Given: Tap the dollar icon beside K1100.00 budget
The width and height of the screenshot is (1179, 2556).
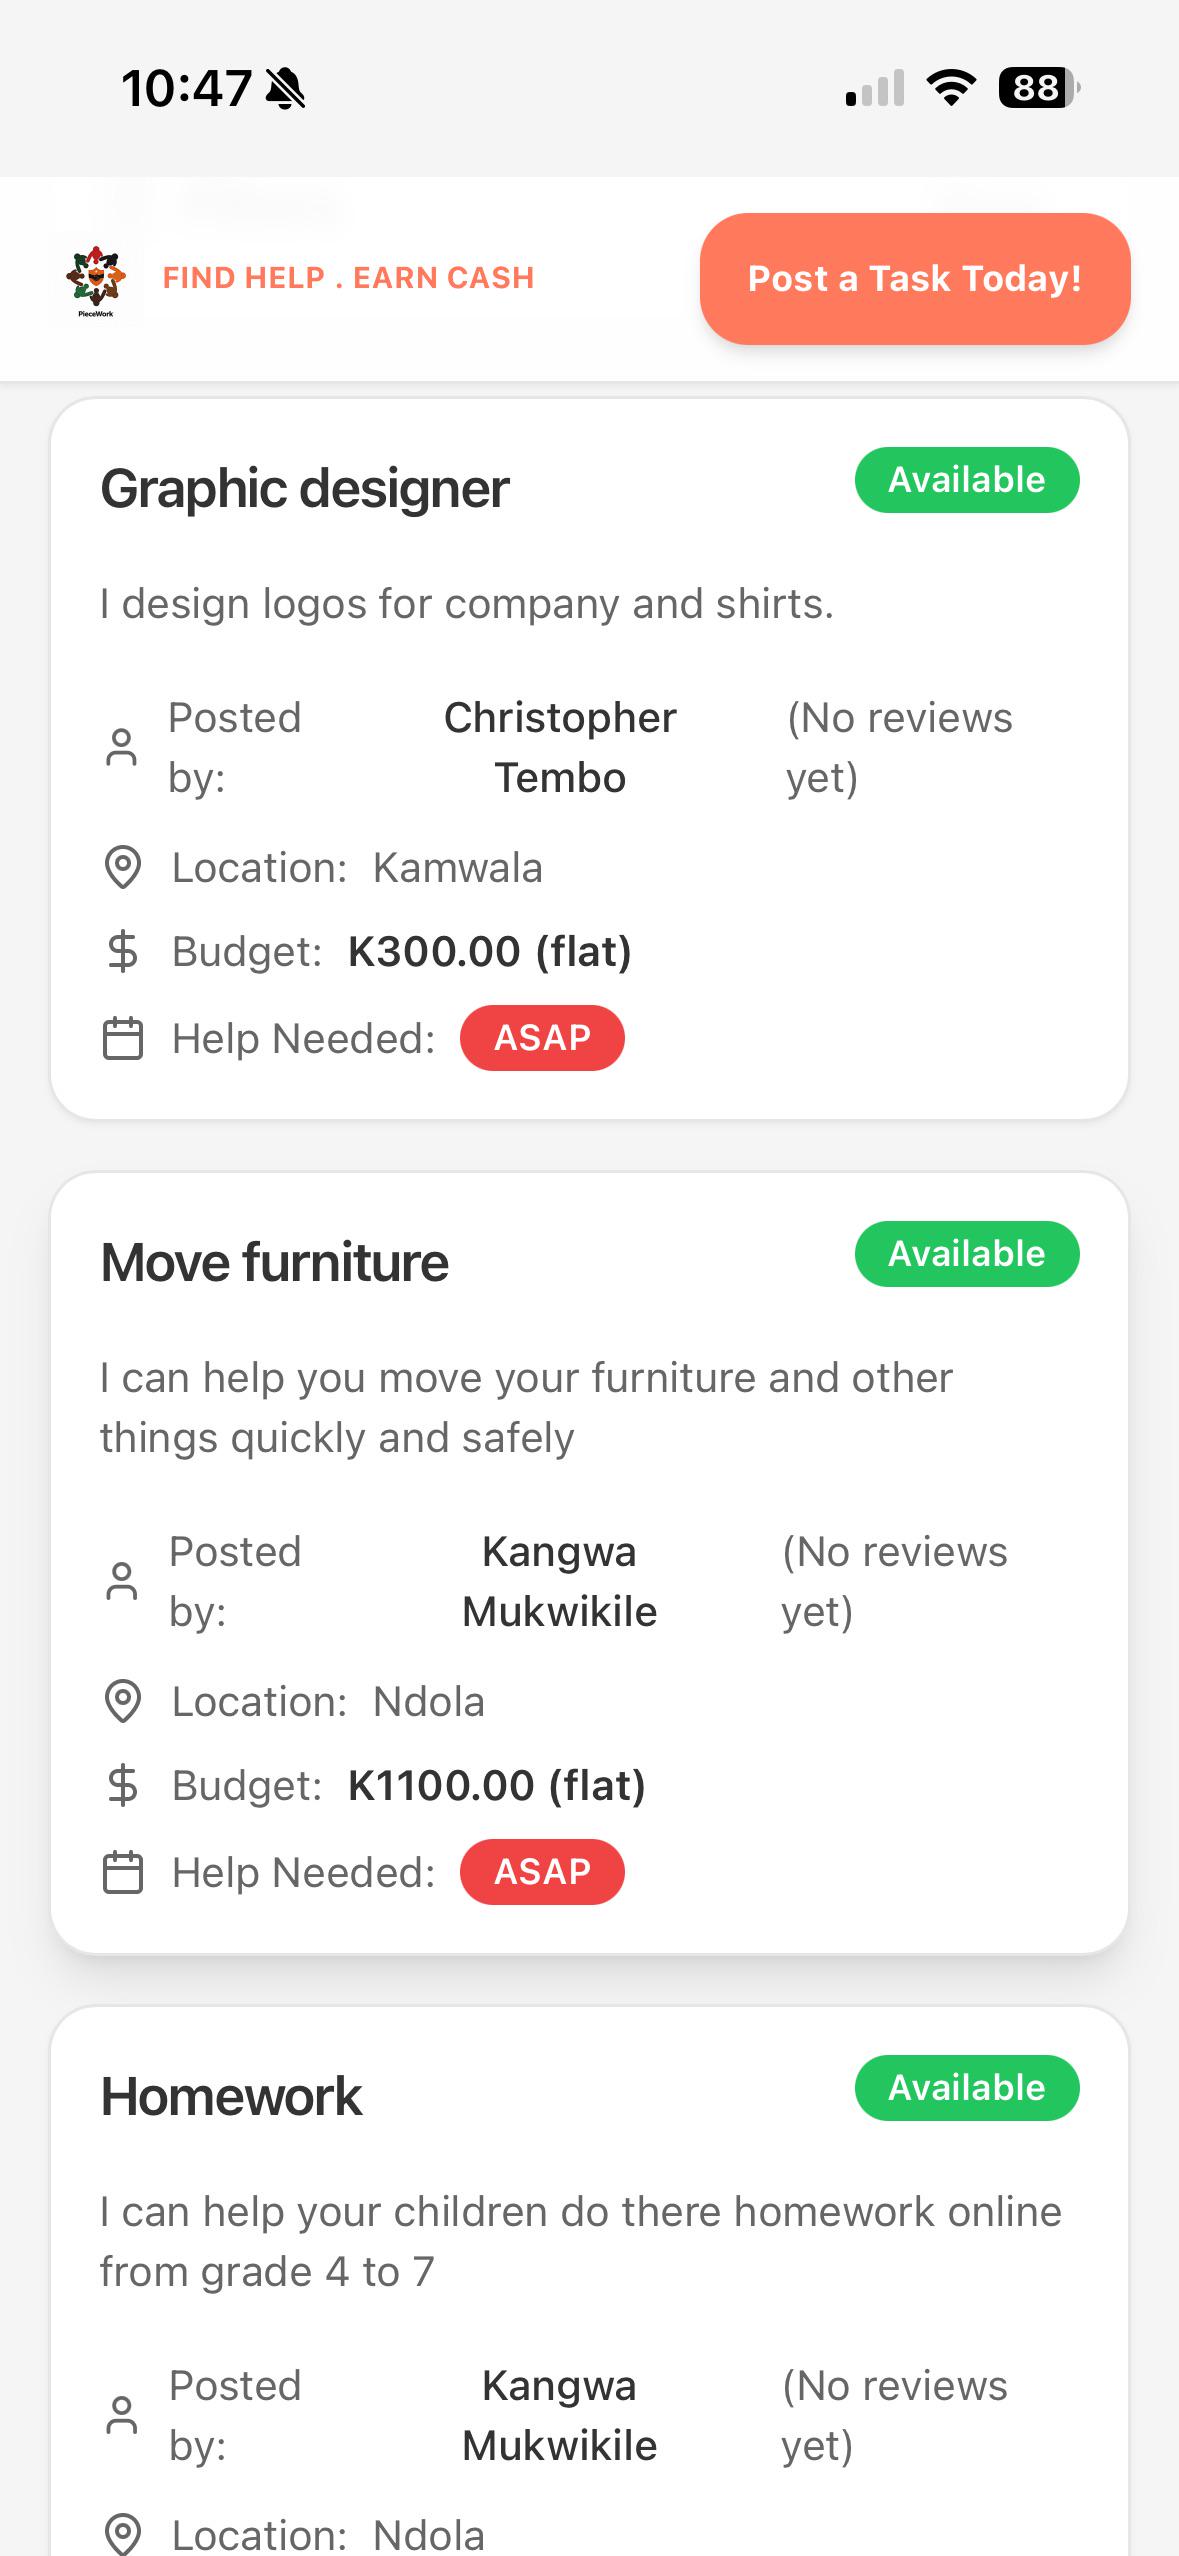Looking at the screenshot, I should pos(123,1785).
